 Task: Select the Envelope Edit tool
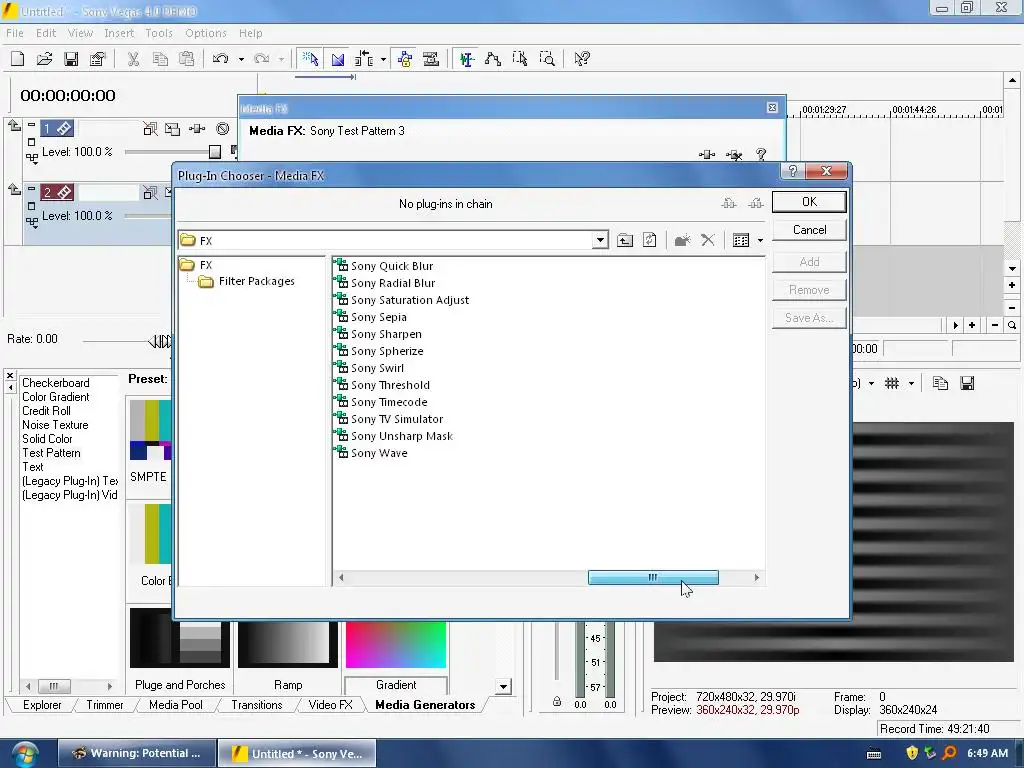click(493, 59)
